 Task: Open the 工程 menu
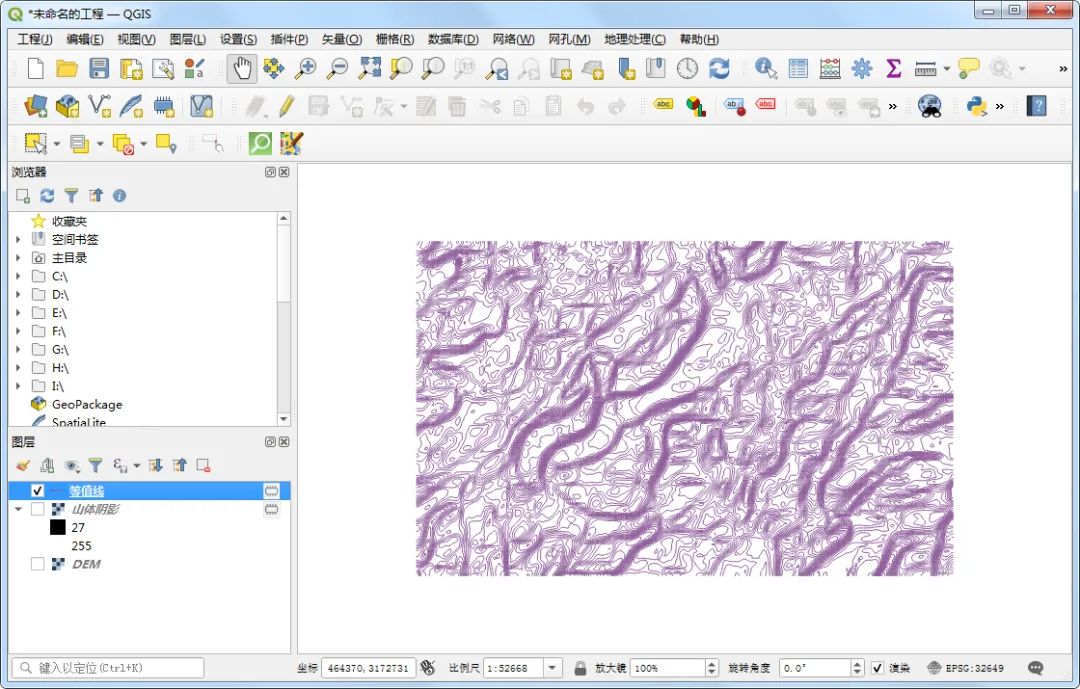click(34, 39)
